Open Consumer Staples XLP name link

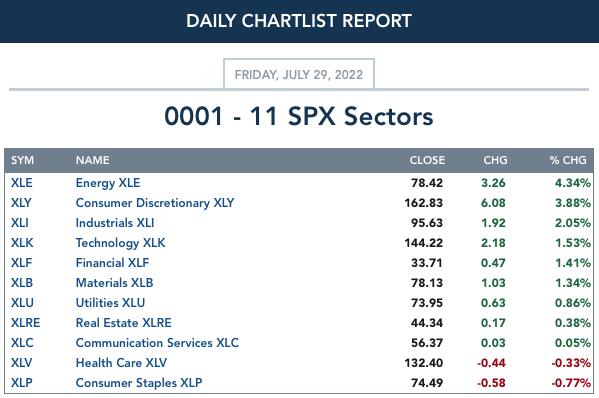(x=139, y=383)
